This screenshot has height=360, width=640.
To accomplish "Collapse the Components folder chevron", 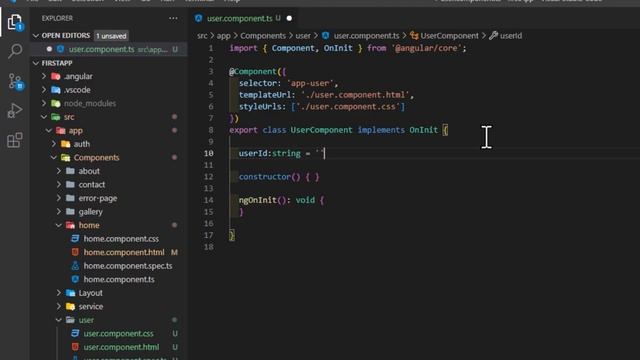I will [x=54, y=158].
